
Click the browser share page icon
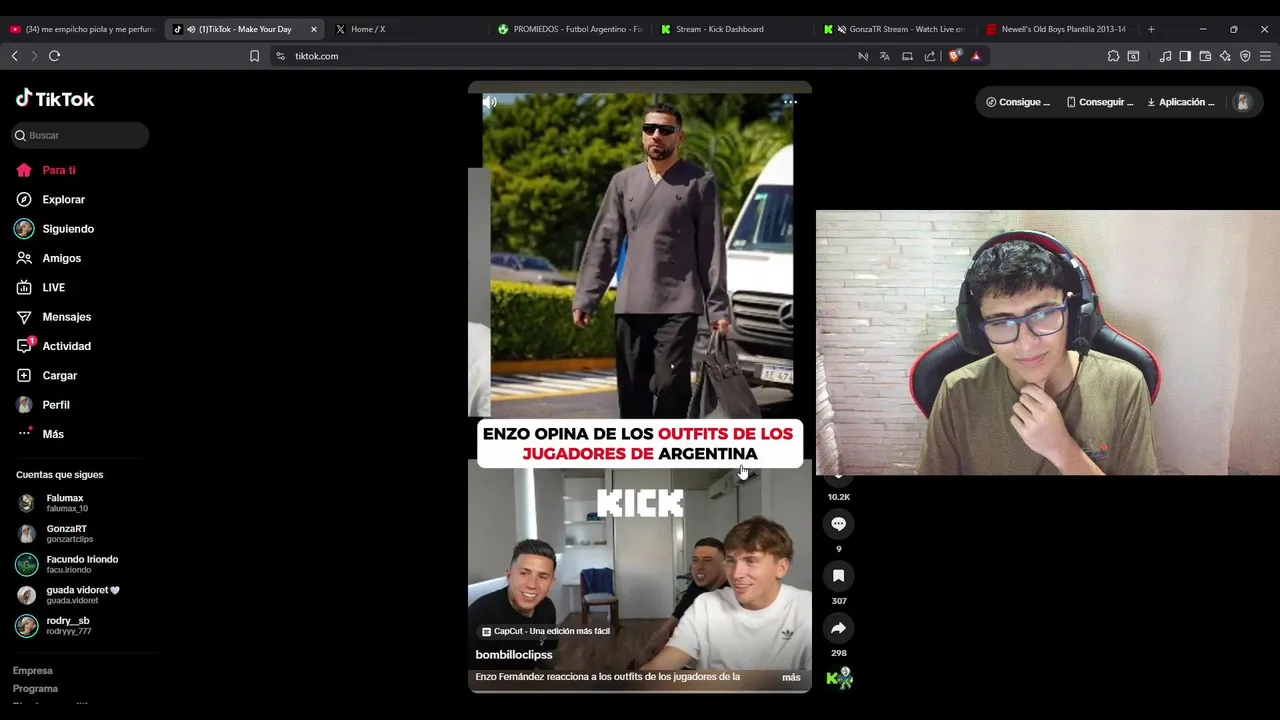(x=930, y=56)
